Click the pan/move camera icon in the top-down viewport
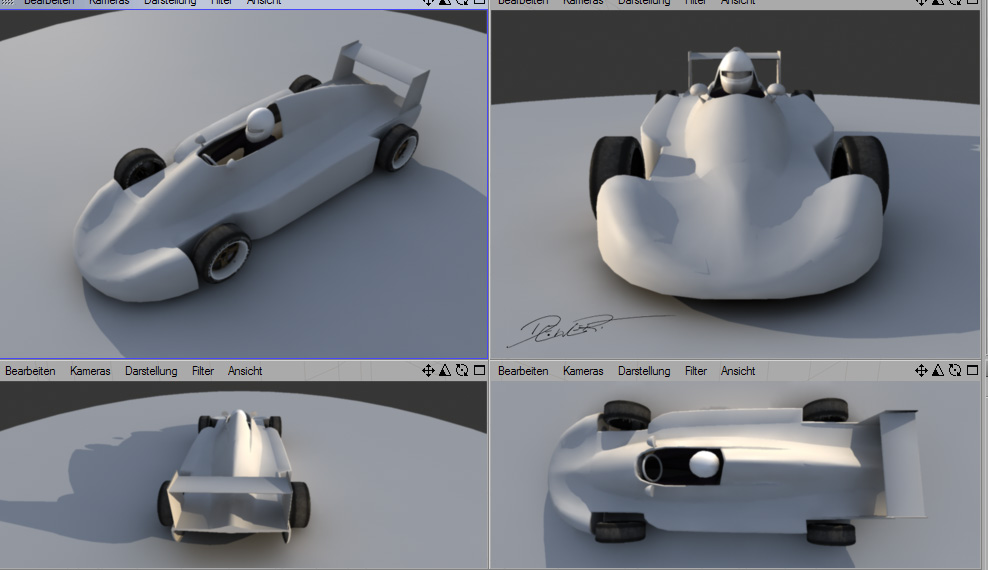 pyautogui.click(x=921, y=371)
